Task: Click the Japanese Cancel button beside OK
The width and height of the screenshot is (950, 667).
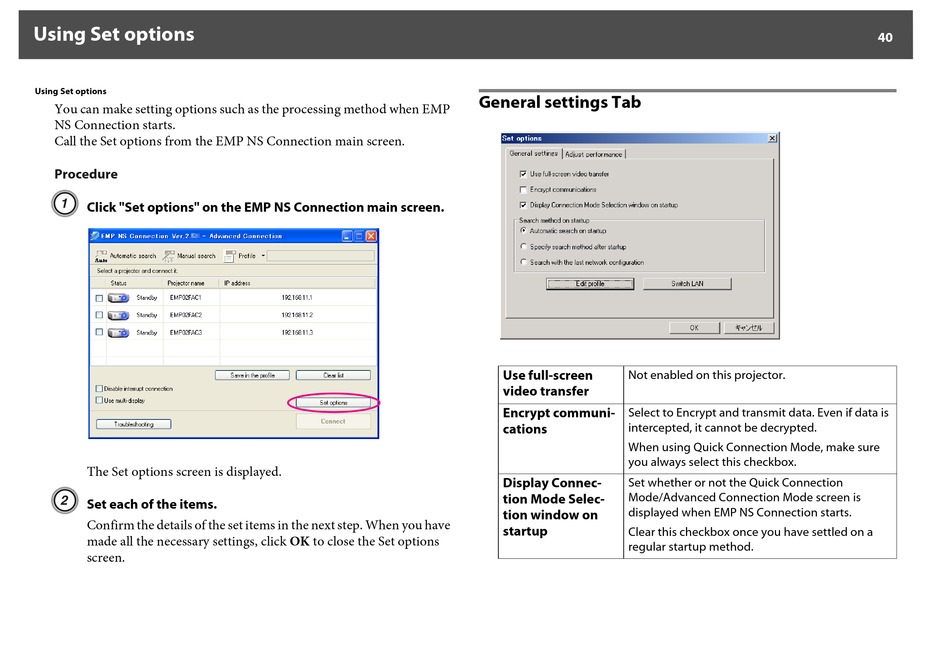Action: [x=749, y=328]
